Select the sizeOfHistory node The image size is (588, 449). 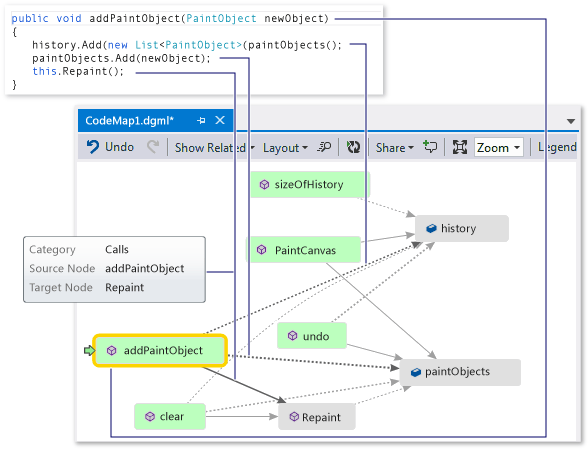click(310, 185)
